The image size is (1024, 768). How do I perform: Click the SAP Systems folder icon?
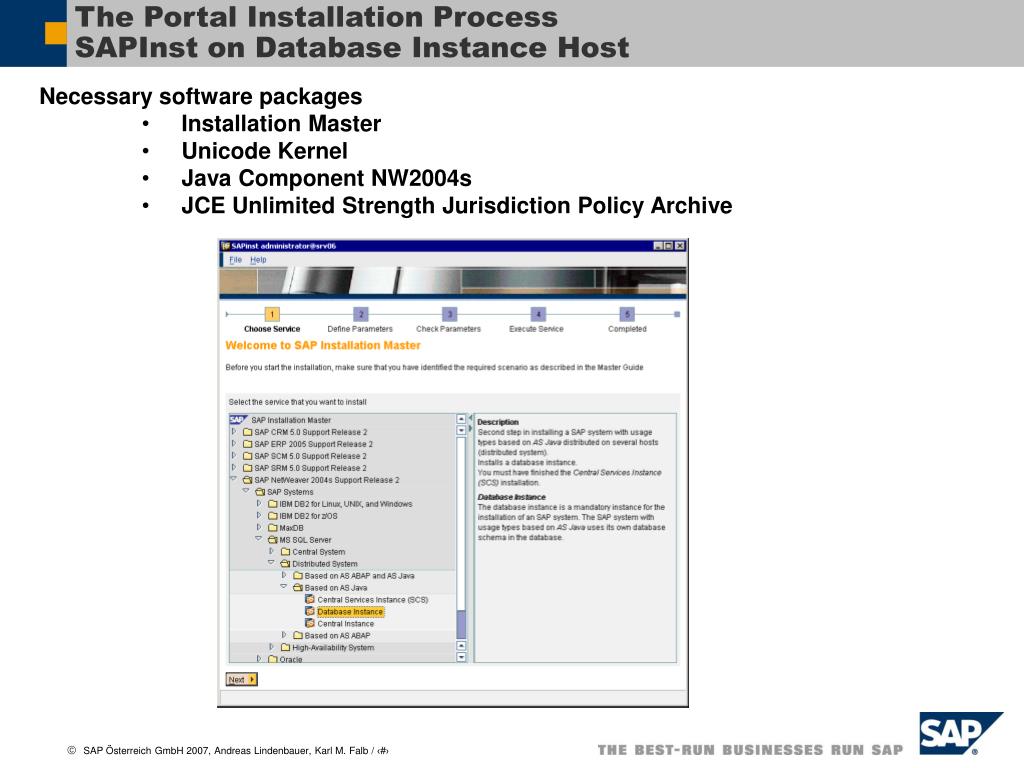point(260,492)
